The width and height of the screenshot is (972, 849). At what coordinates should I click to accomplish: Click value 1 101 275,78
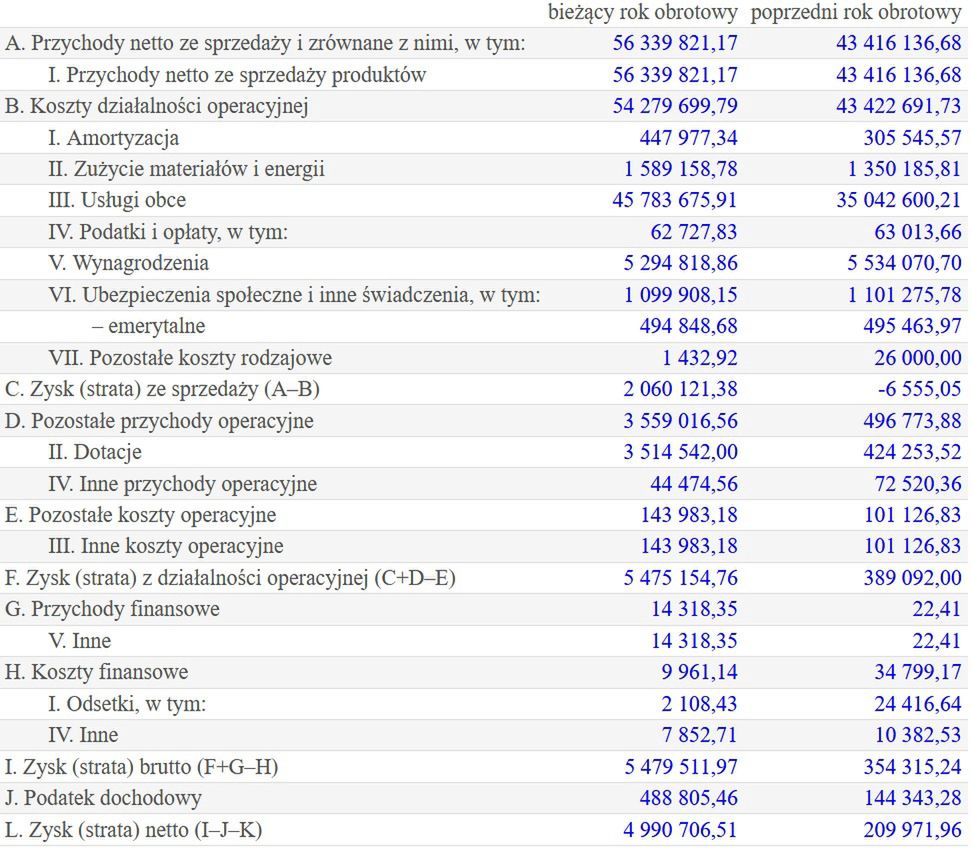pyautogui.click(x=904, y=295)
